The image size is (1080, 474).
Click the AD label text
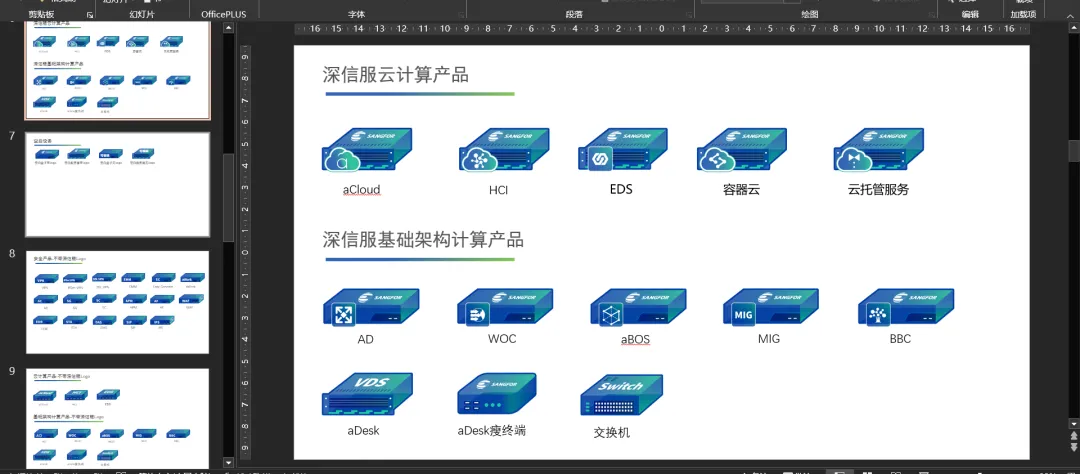click(x=366, y=340)
